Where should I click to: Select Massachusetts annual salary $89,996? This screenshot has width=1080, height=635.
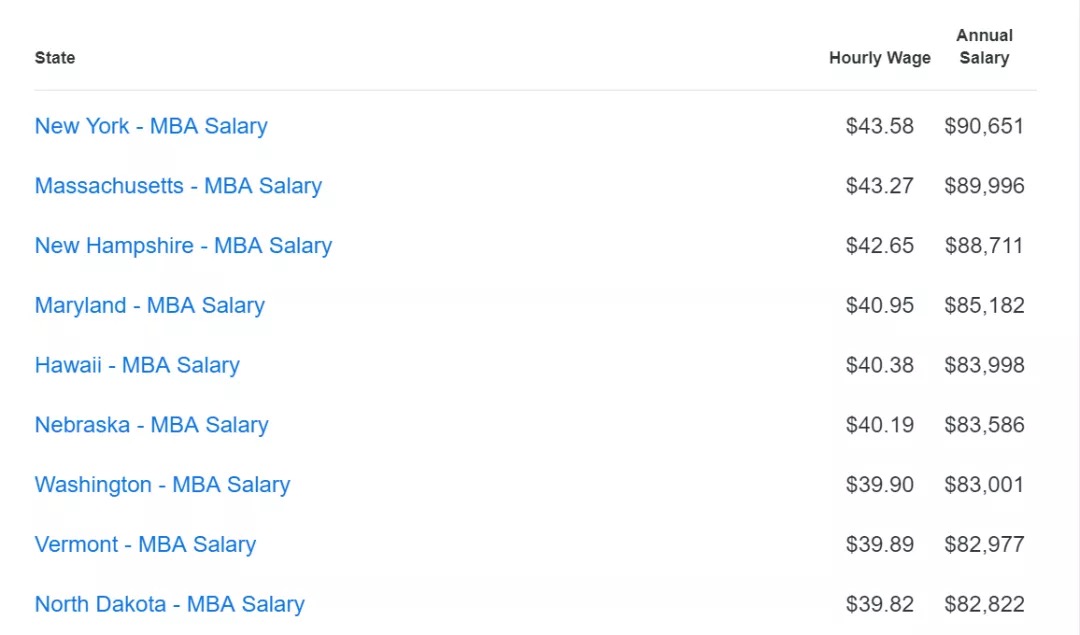point(984,186)
